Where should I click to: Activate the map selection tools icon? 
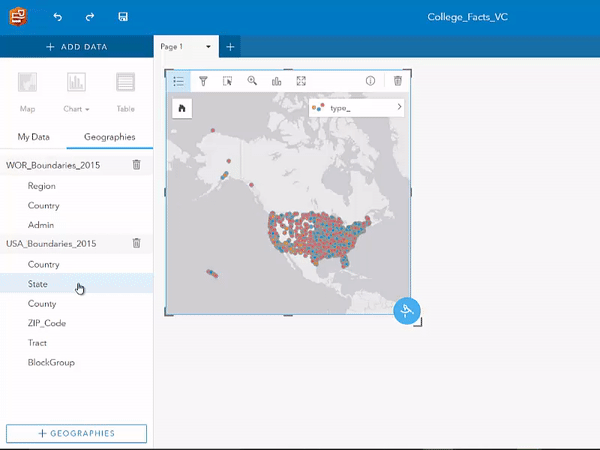pyautogui.click(x=227, y=81)
